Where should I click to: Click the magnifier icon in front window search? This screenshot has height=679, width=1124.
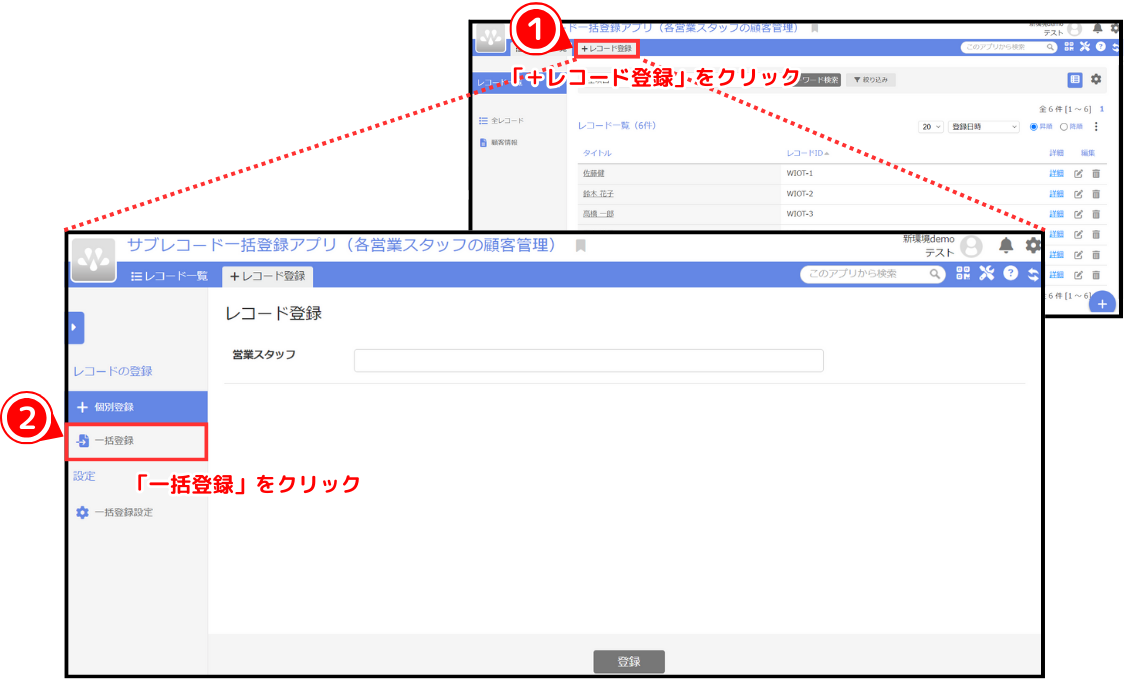click(x=934, y=274)
